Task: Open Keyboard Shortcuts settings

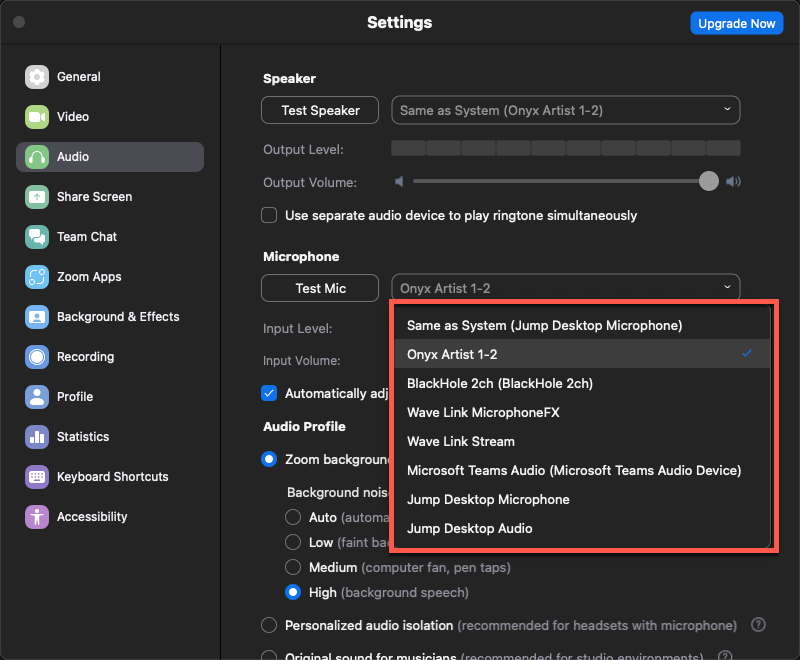Action: pos(110,477)
